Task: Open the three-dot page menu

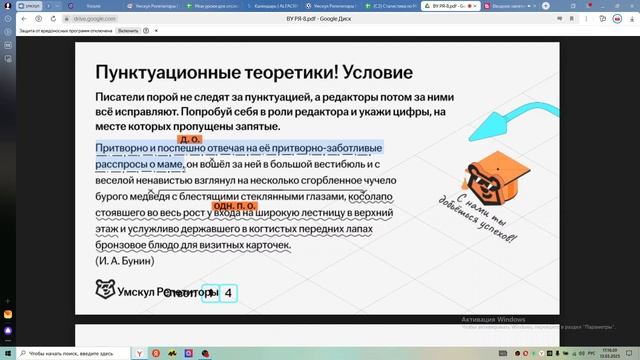Action: pos(587,19)
